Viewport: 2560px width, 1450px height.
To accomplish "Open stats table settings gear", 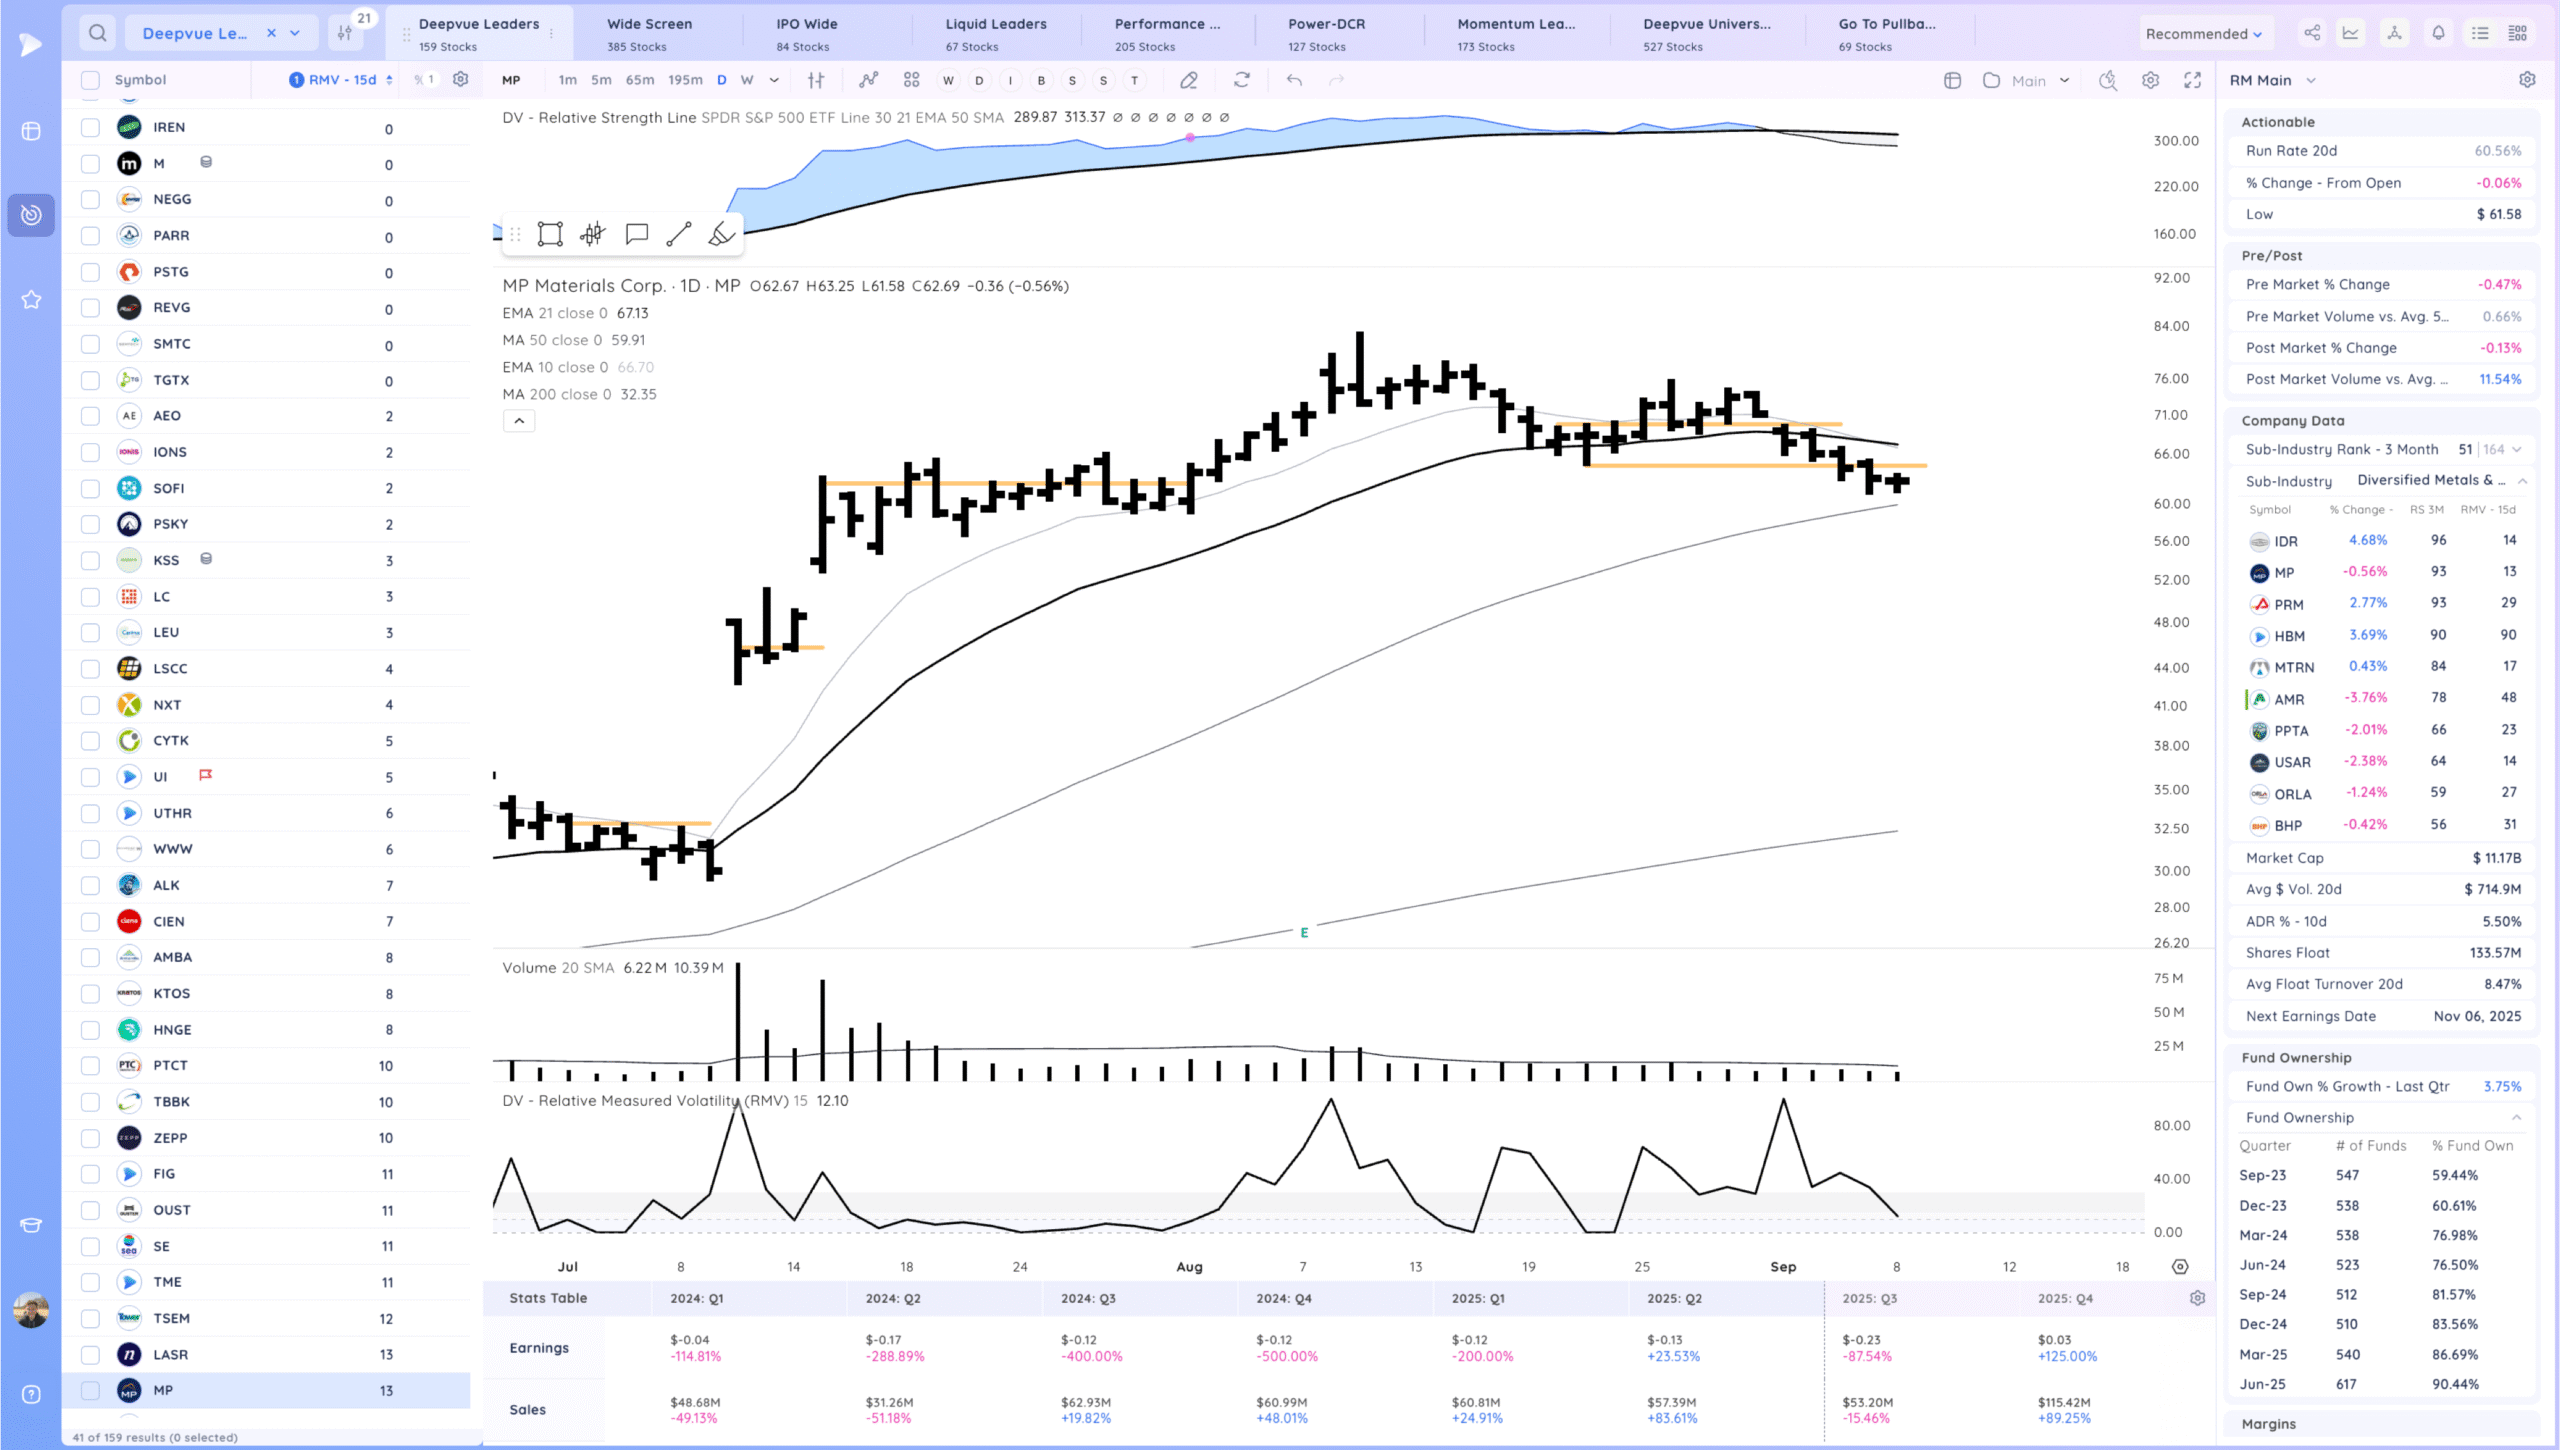I will point(2197,1298).
